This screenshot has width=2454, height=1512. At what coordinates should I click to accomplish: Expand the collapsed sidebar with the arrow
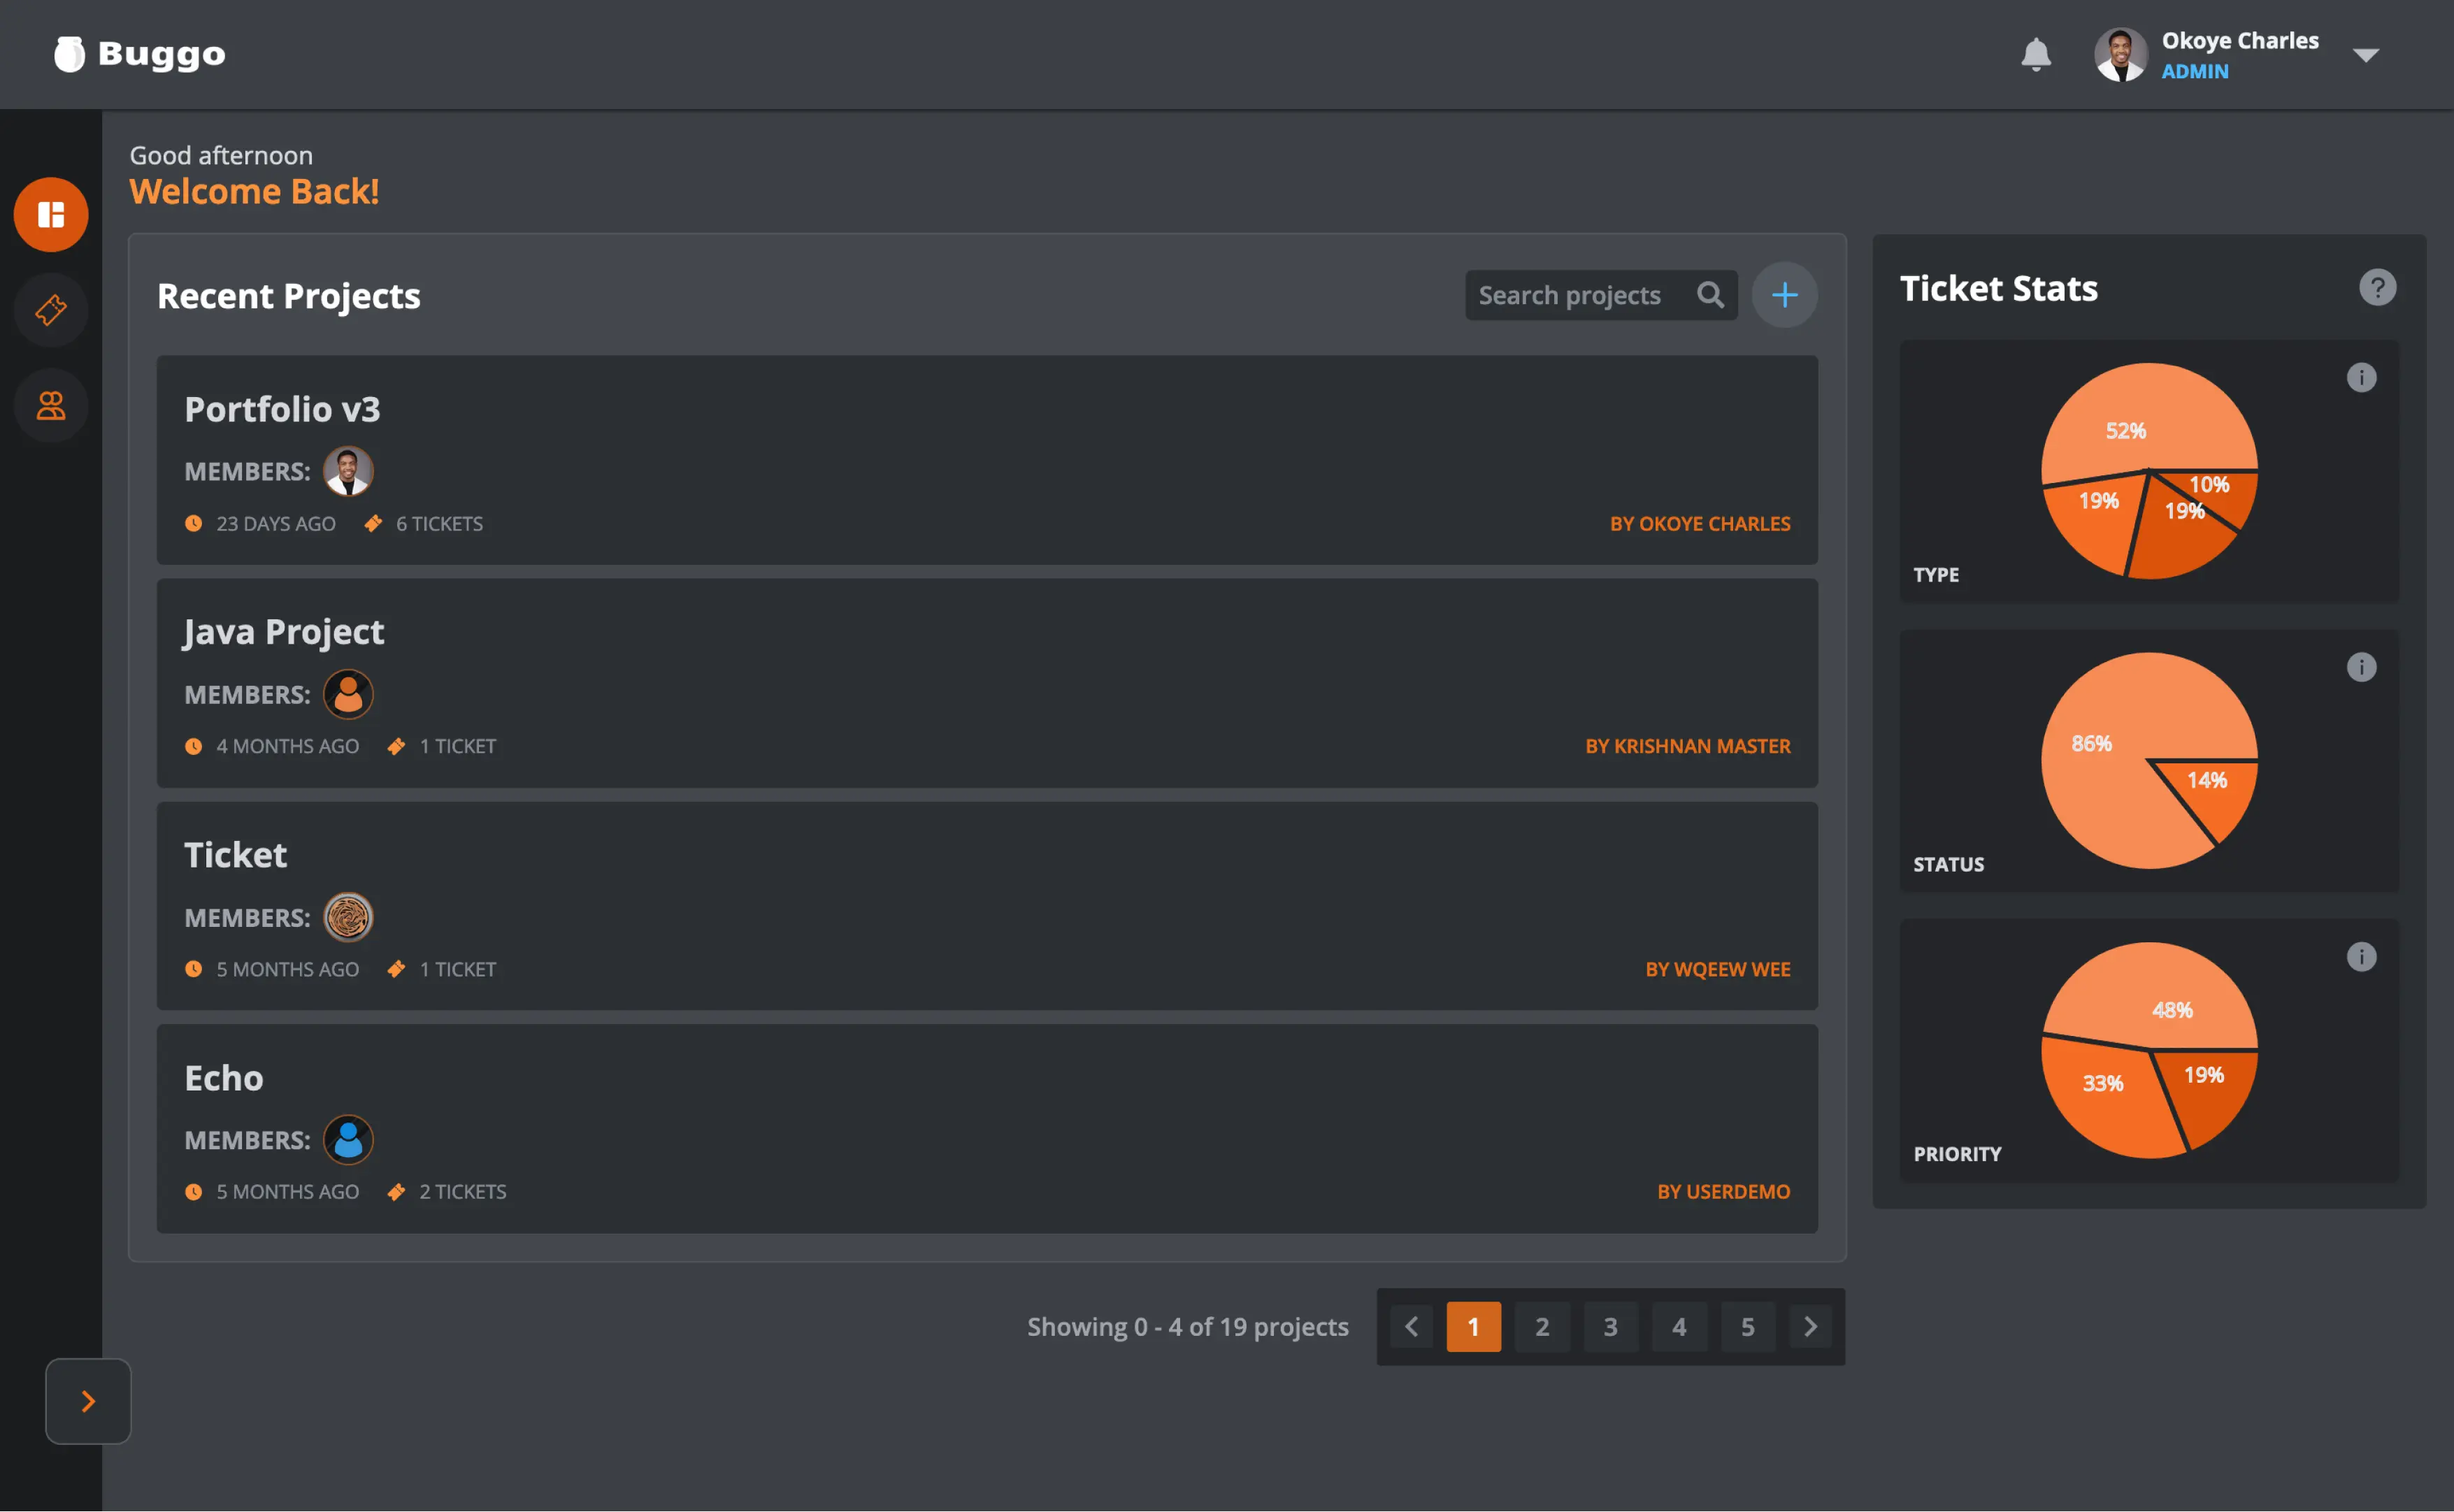tap(88, 1401)
